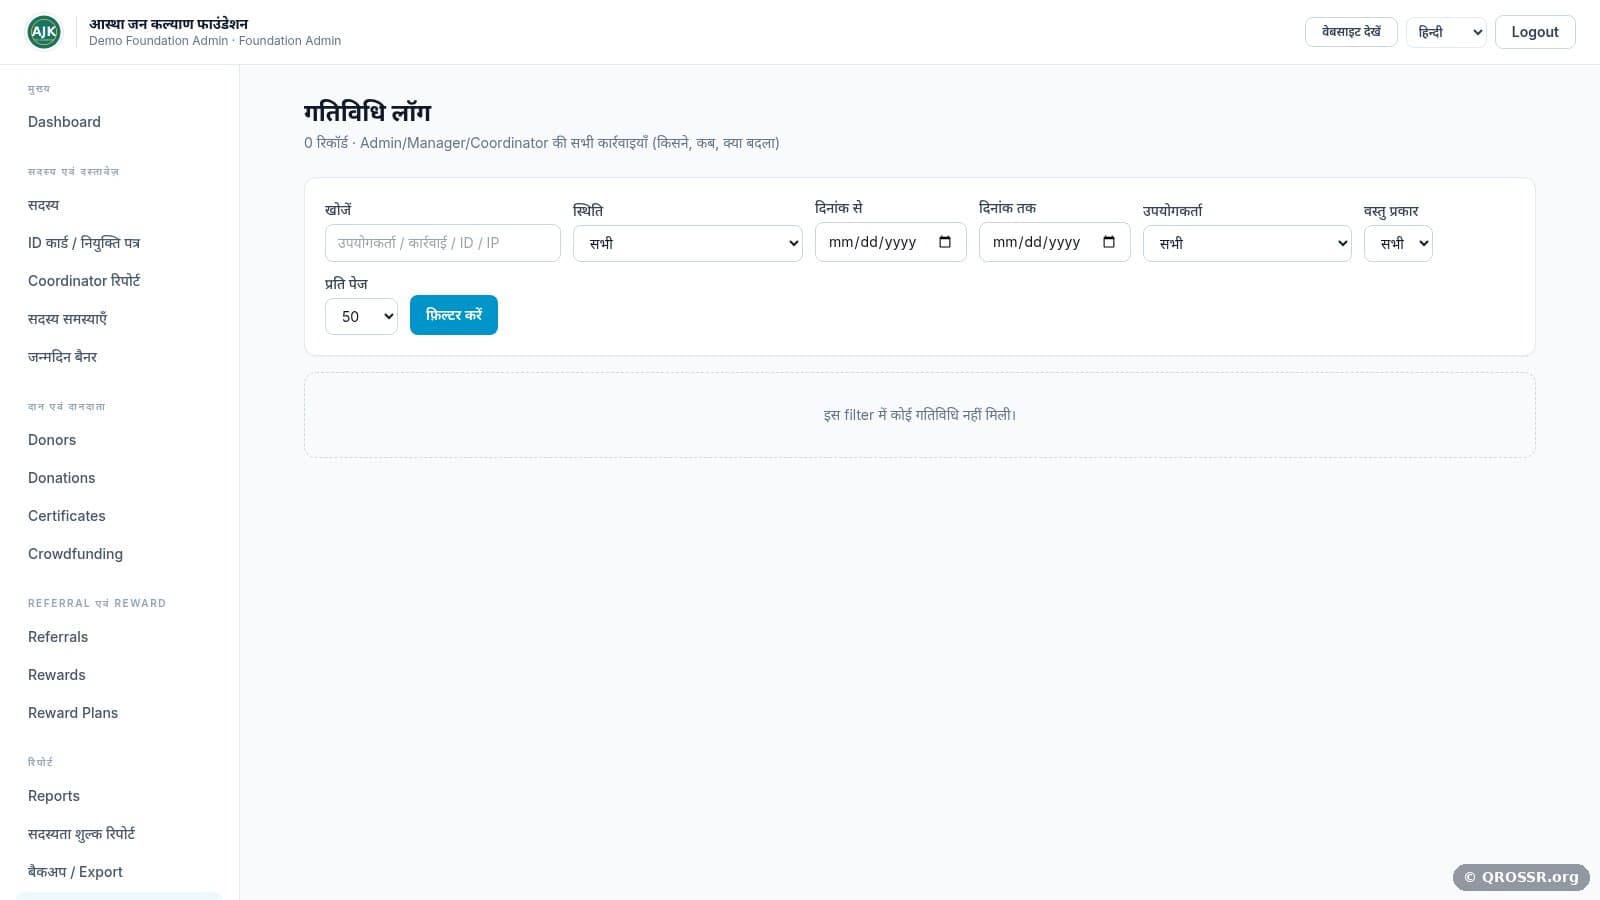Image resolution: width=1600 pixels, height=900 pixels.
Task: Open calendar picker in दिनांक तक field
Action: [1109, 242]
